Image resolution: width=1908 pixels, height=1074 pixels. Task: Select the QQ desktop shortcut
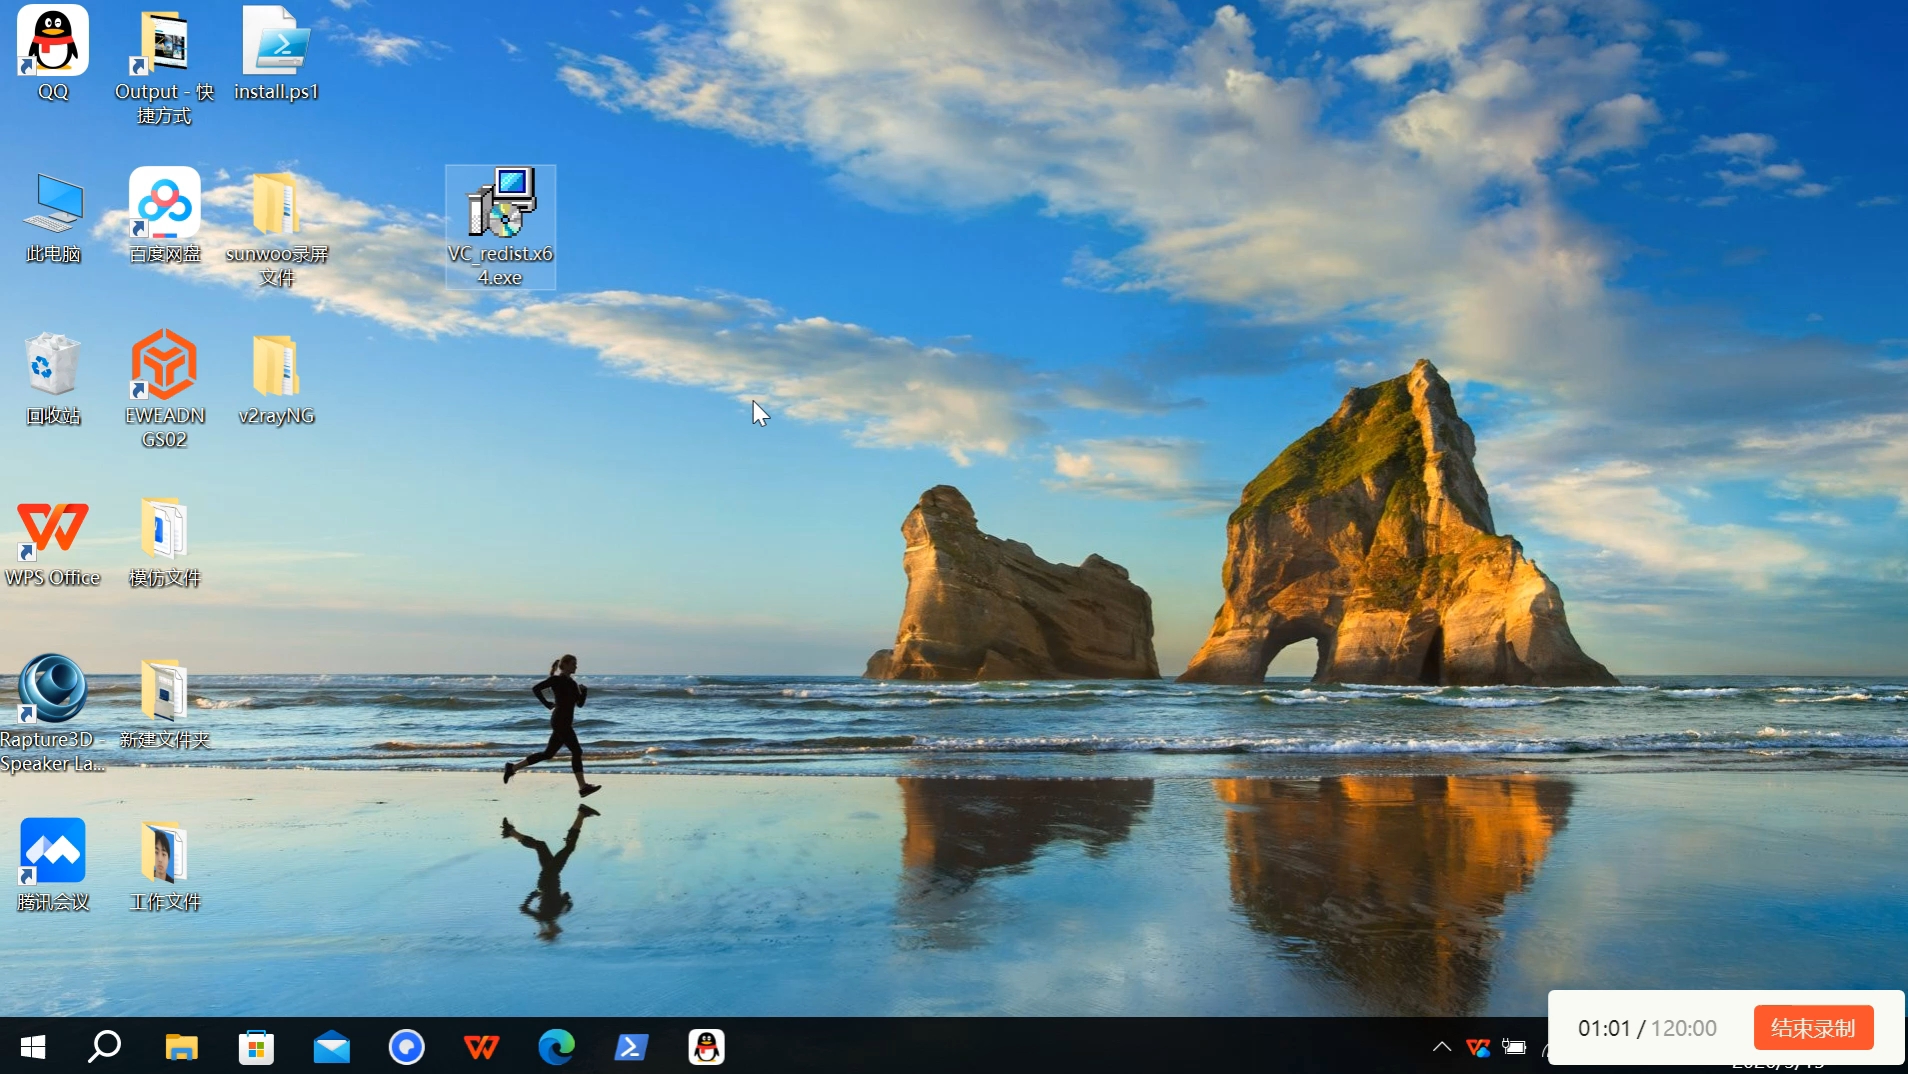(x=53, y=54)
